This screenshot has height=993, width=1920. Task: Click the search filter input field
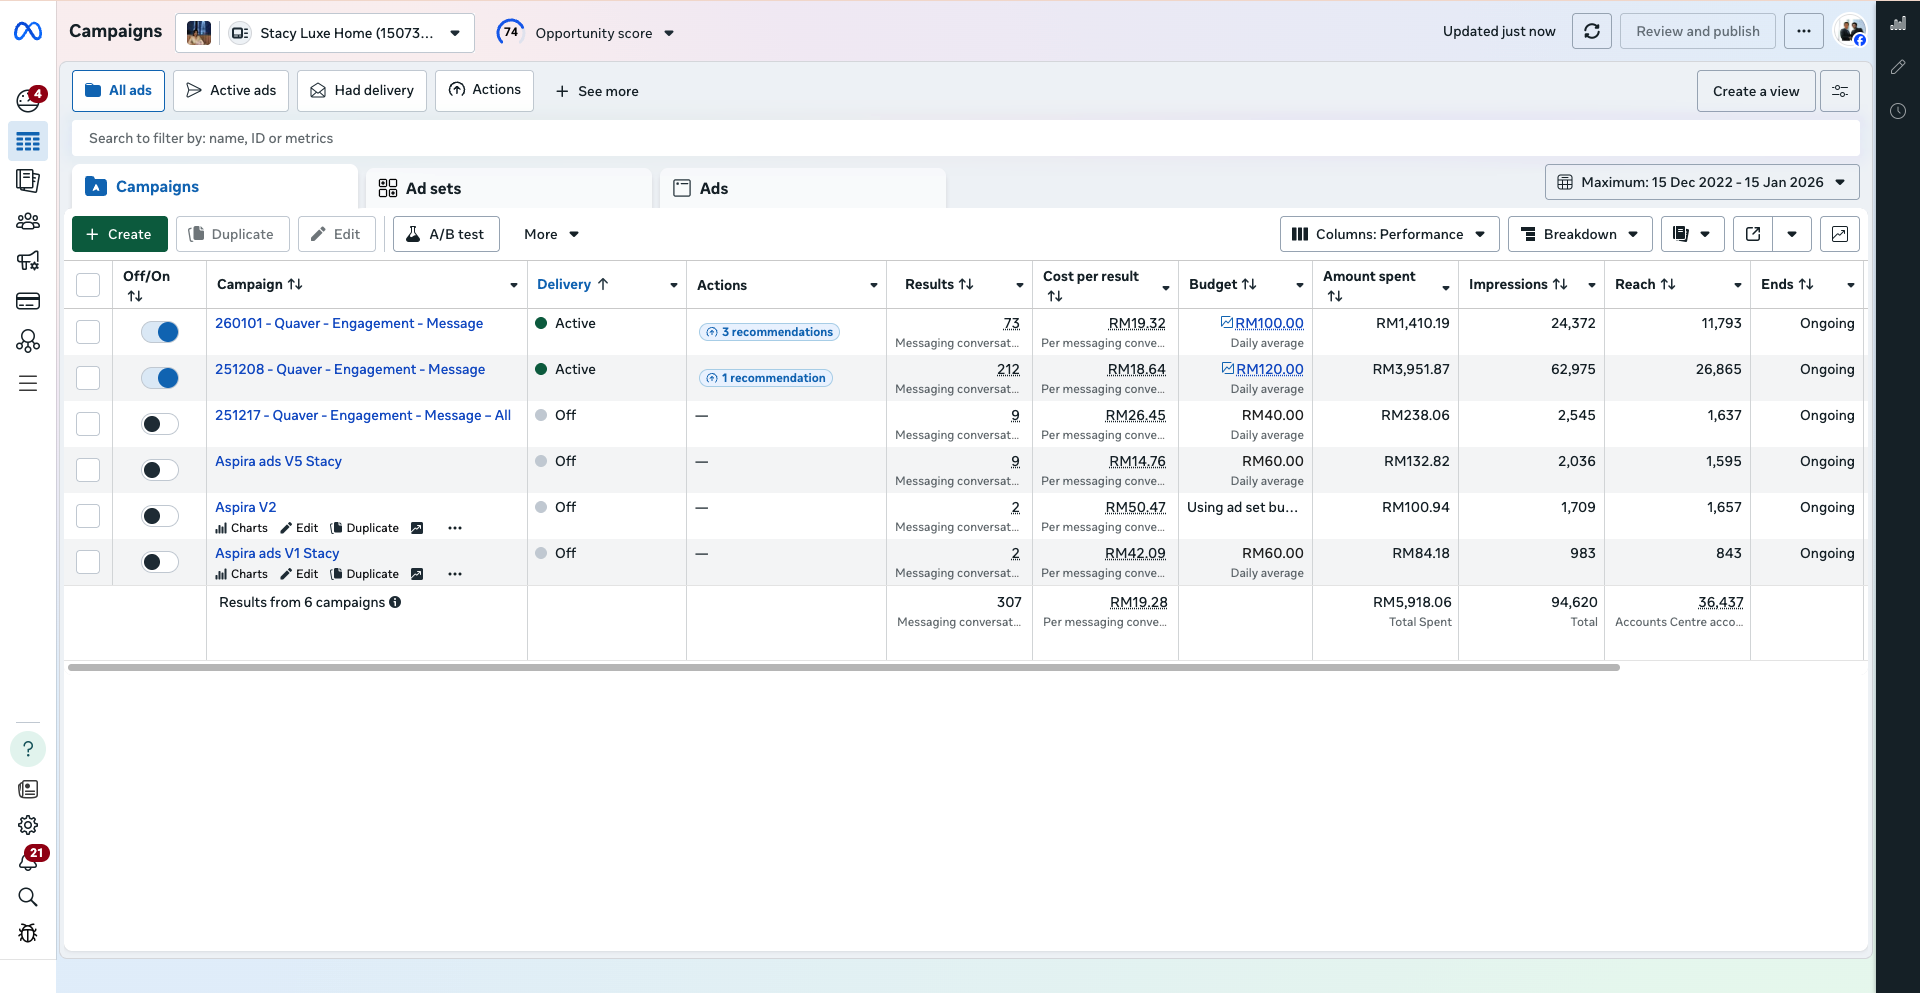tap(966, 138)
